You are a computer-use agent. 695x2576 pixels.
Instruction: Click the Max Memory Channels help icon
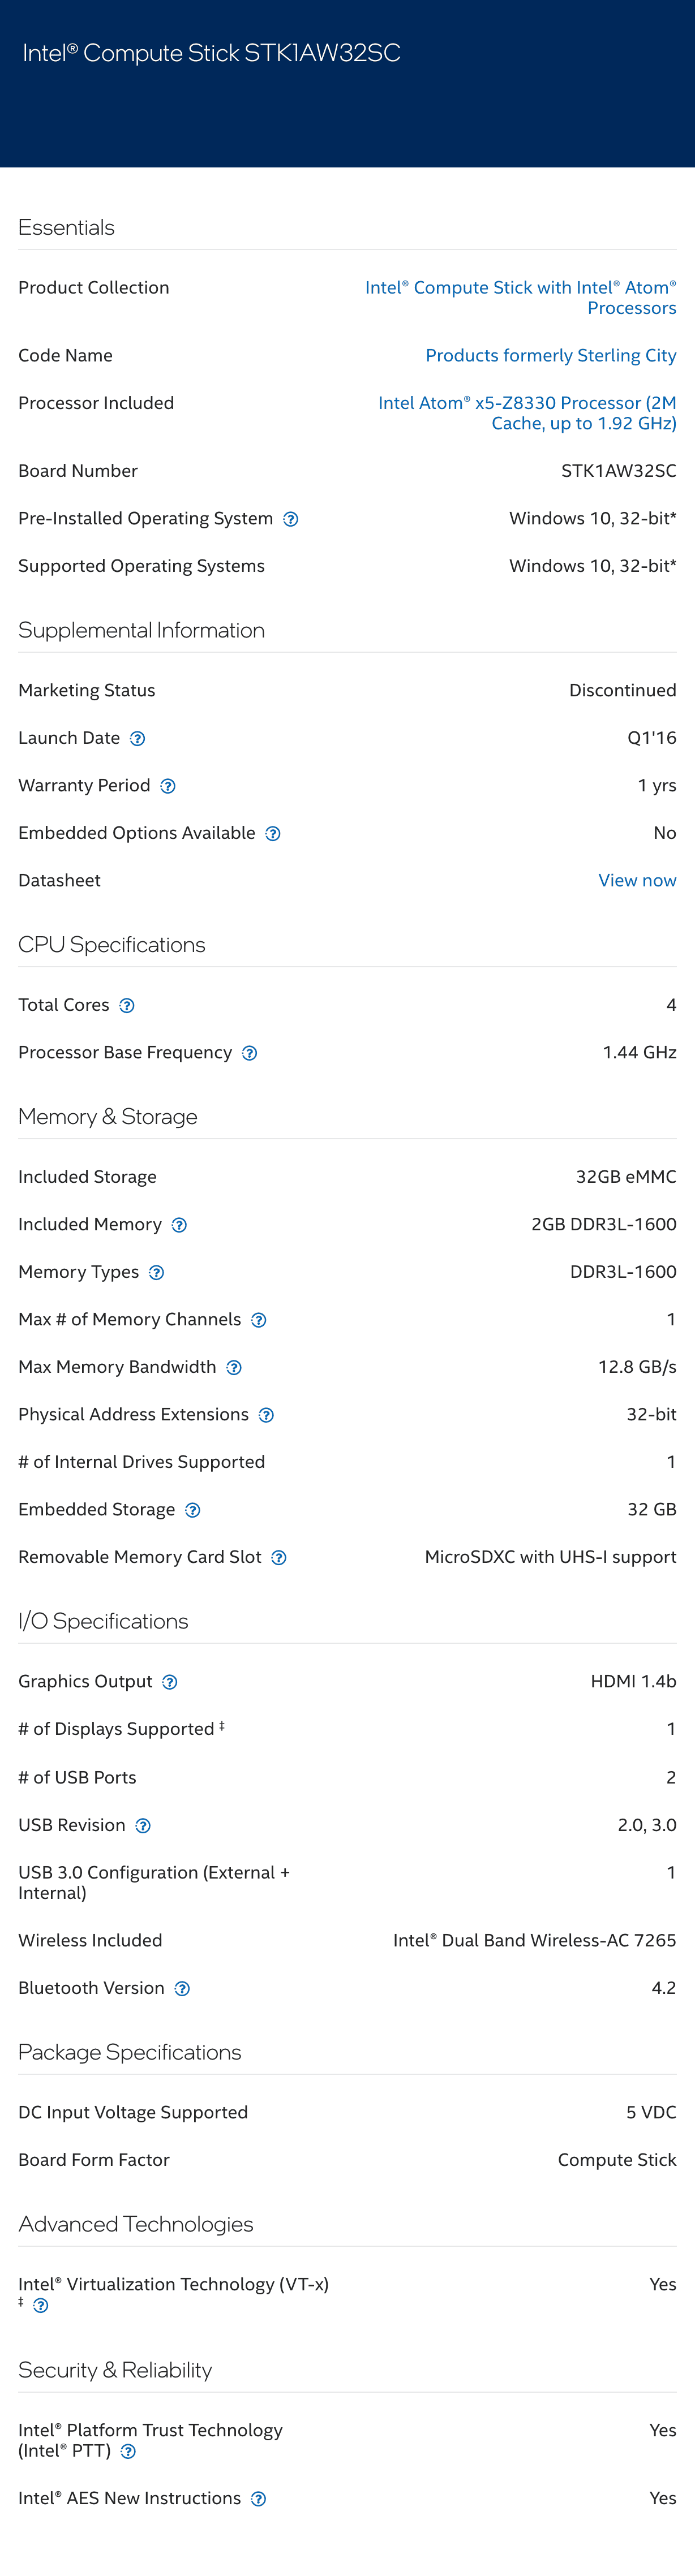pyautogui.click(x=259, y=1320)
